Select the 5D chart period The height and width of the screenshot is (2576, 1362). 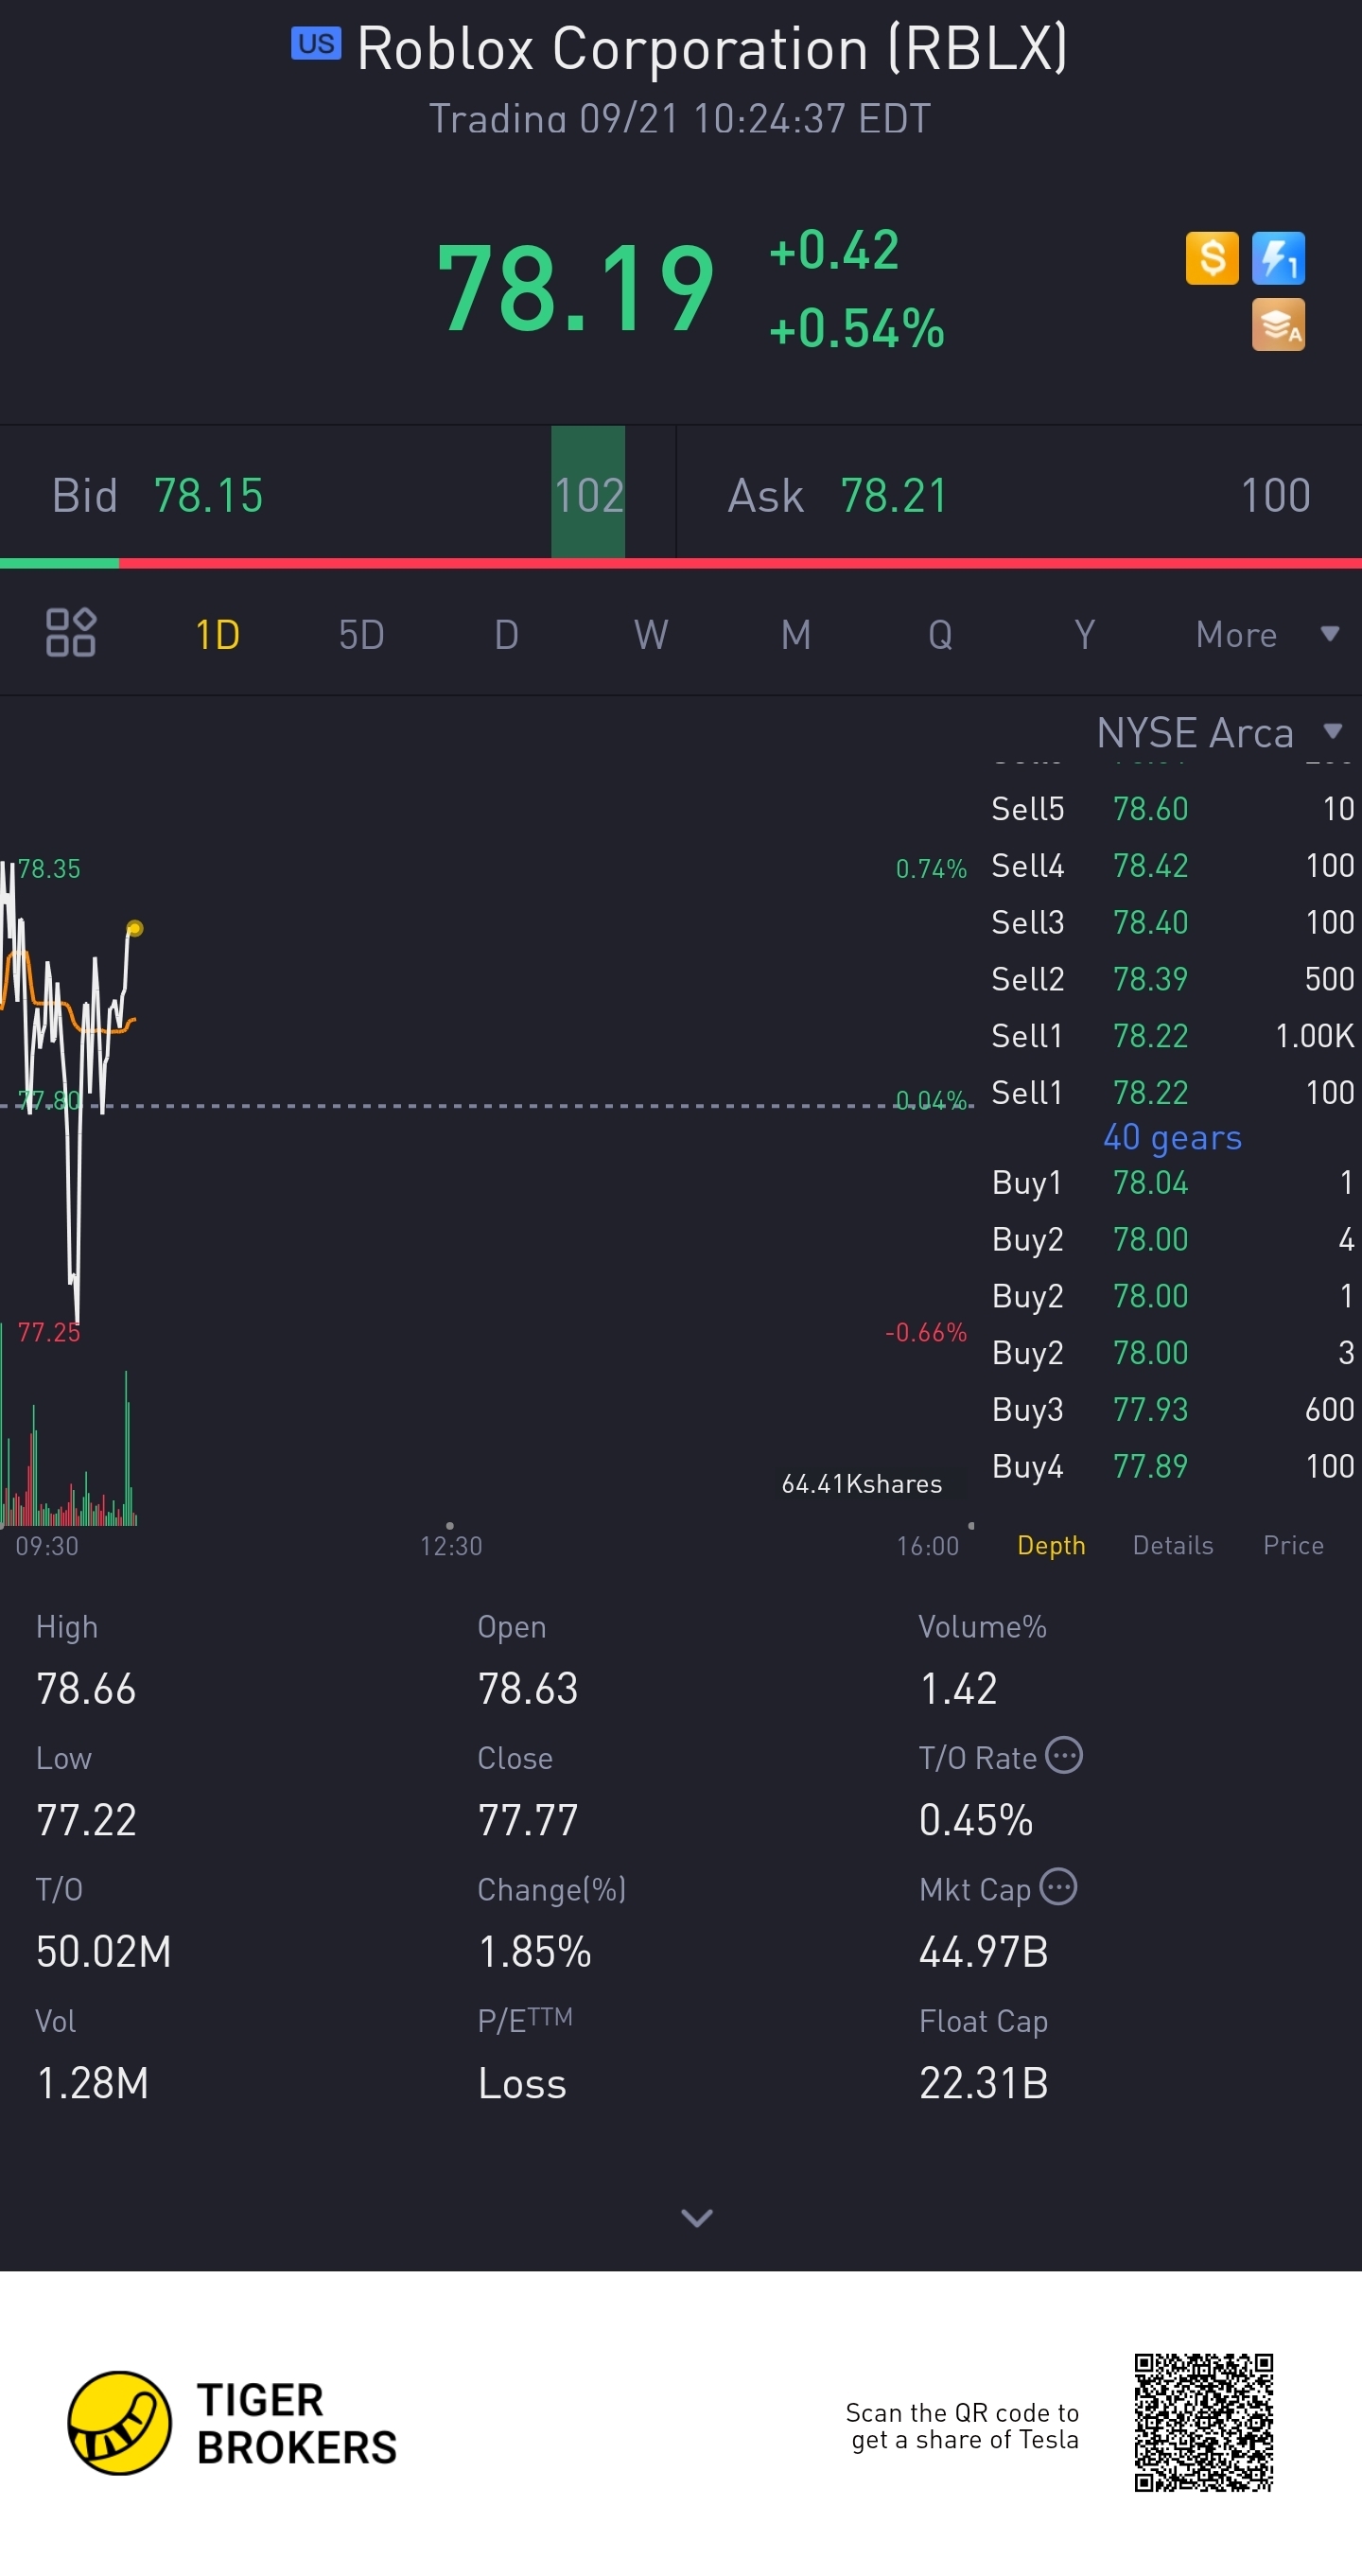[361, 634]
